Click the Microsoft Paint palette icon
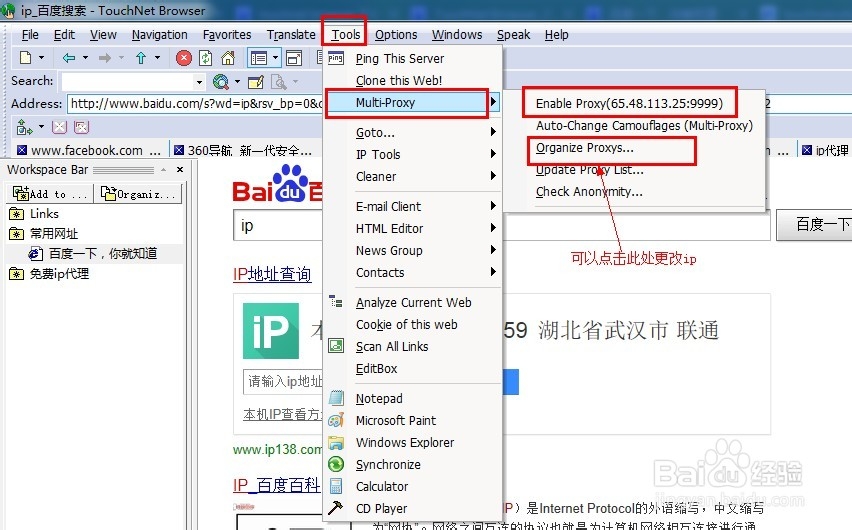Viewport: 852px width, 530px height. click(336, 420)
